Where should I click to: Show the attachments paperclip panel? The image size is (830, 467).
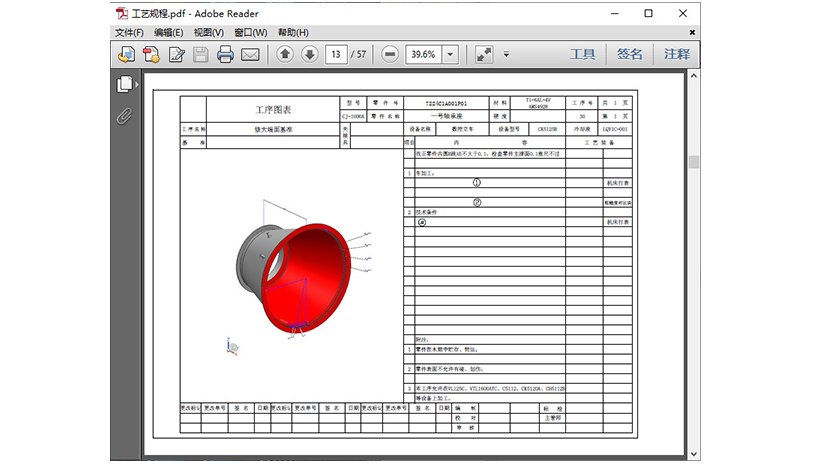[125, 115]
